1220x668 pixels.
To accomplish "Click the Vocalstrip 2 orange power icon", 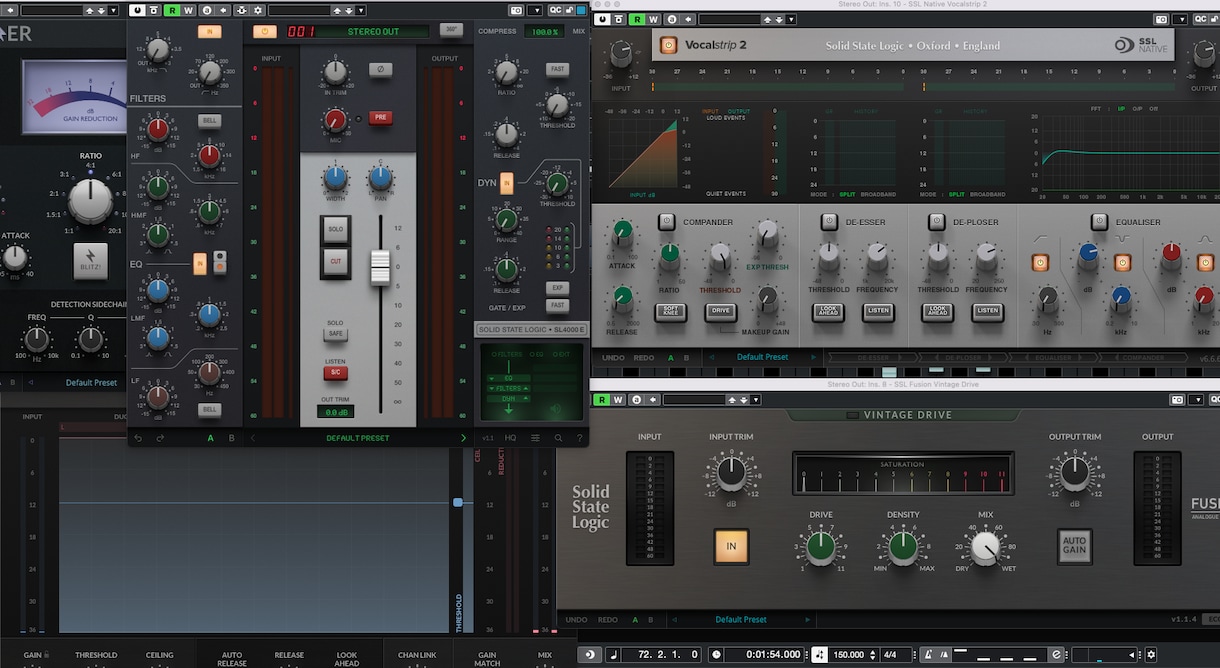I will (668, 45).
